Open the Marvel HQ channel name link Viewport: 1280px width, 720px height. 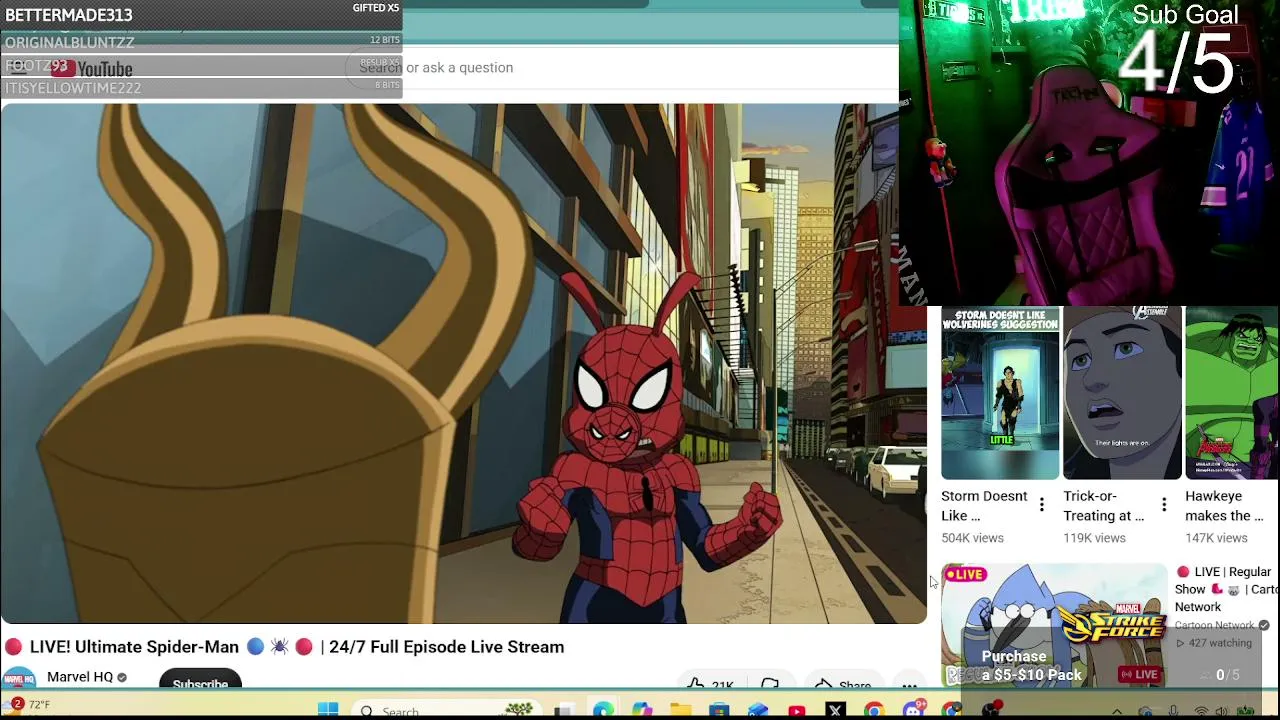click(80, 677)
